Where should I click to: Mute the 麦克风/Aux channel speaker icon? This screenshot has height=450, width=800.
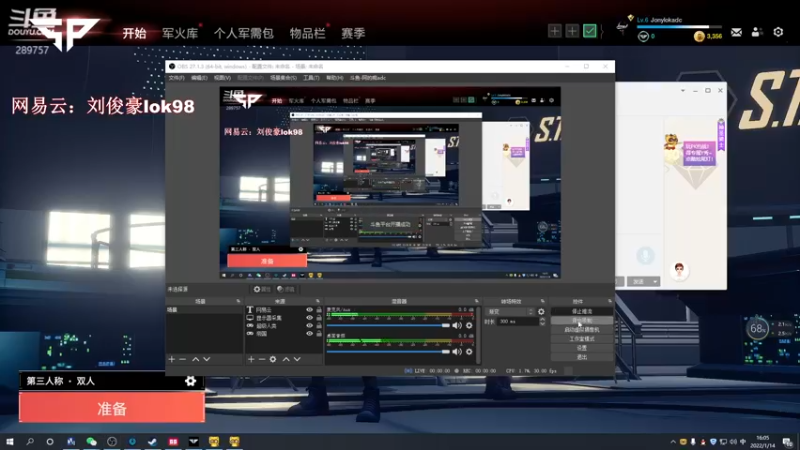[457, 325]
